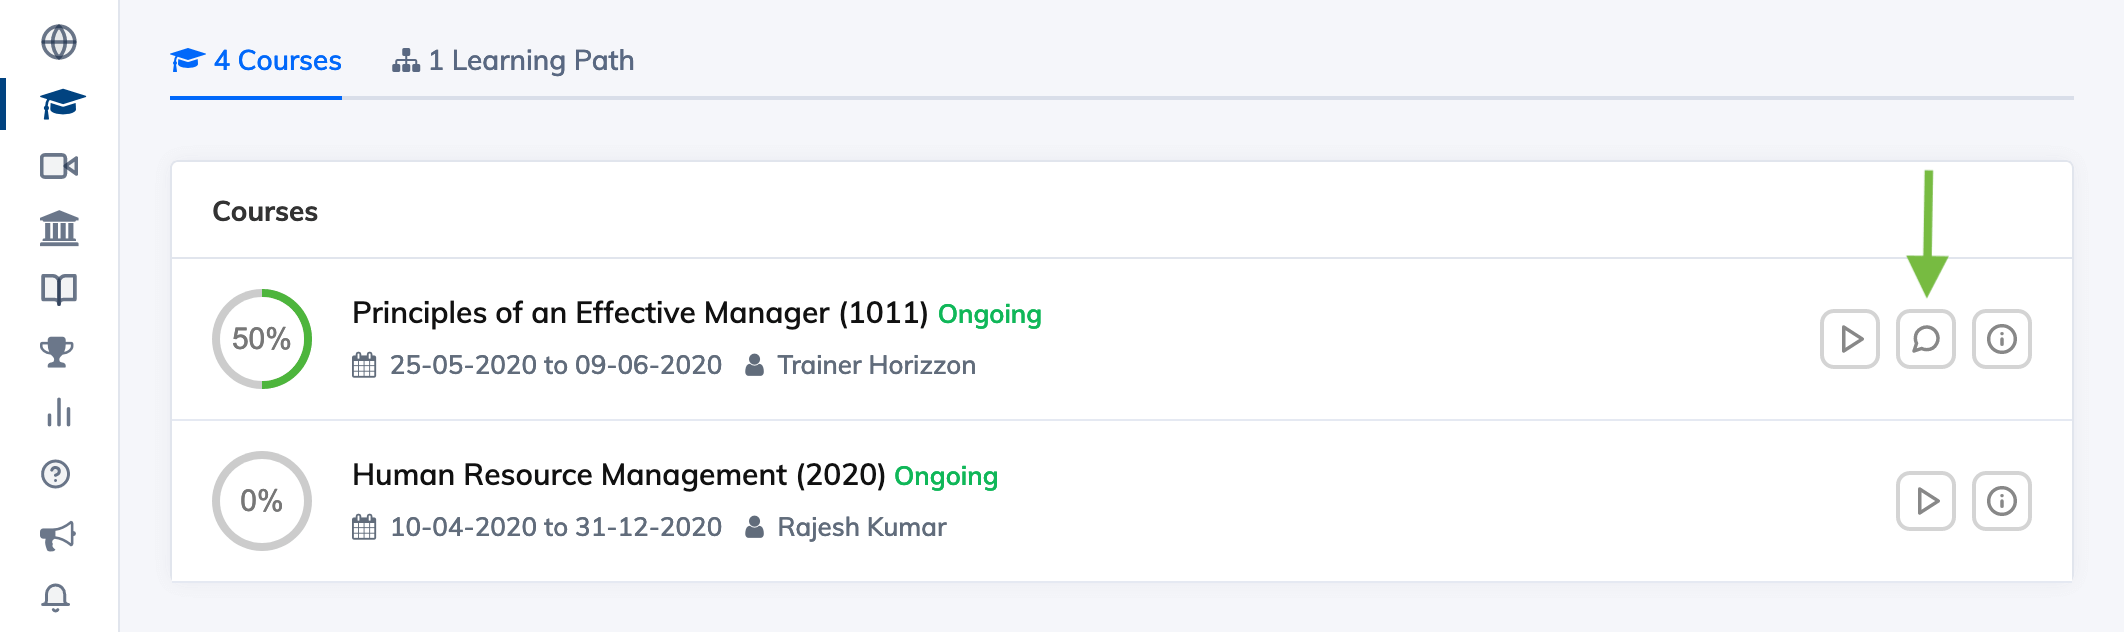Open the open-book library icon in the sidebar

(x=59, y=290)
